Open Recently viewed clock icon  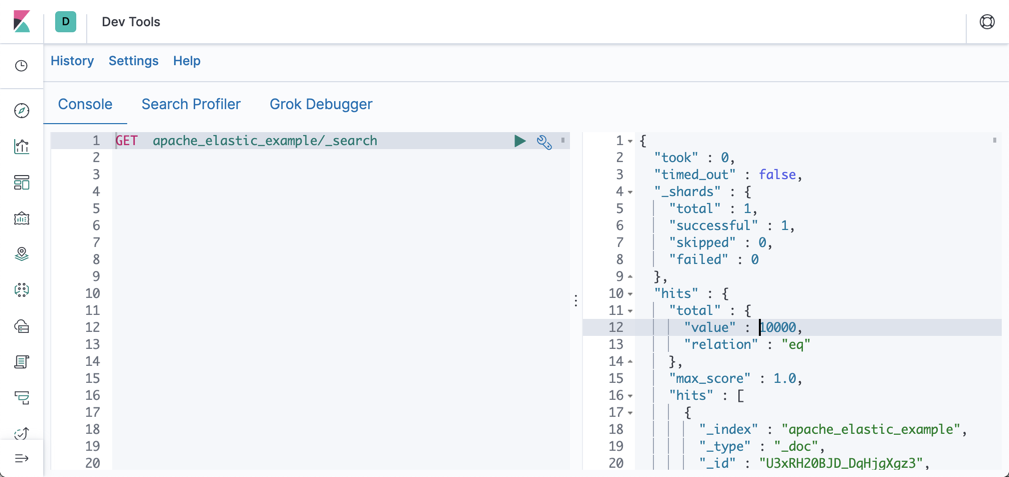(x=21, y=66)
